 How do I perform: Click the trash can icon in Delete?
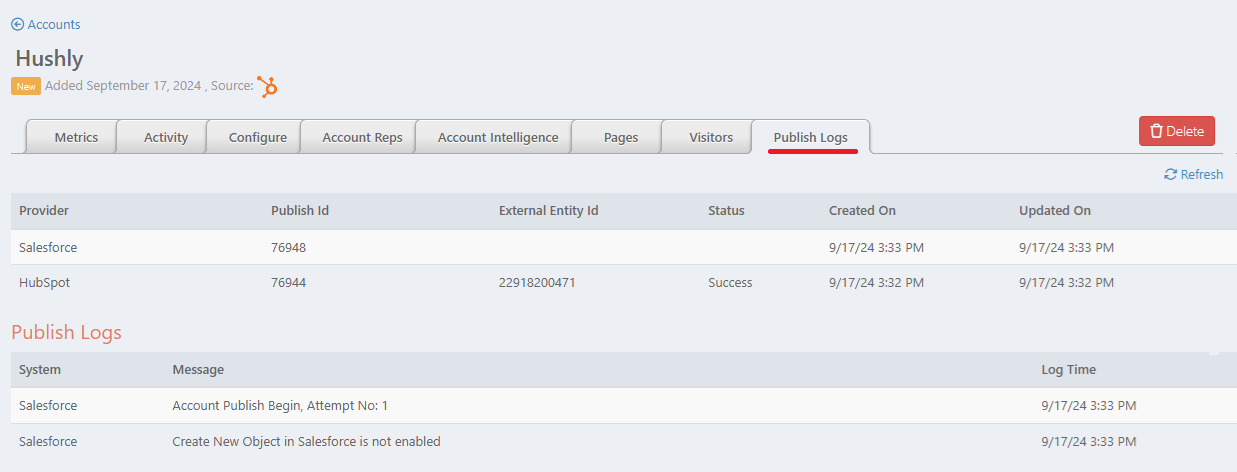[x=1156, y=131]
